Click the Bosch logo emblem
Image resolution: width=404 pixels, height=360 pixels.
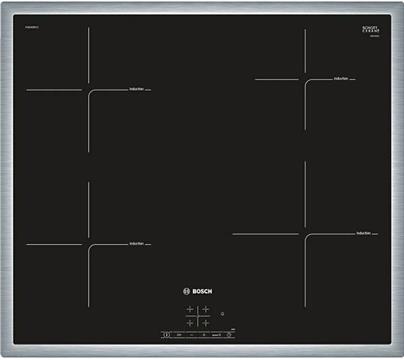coord(186,291)
